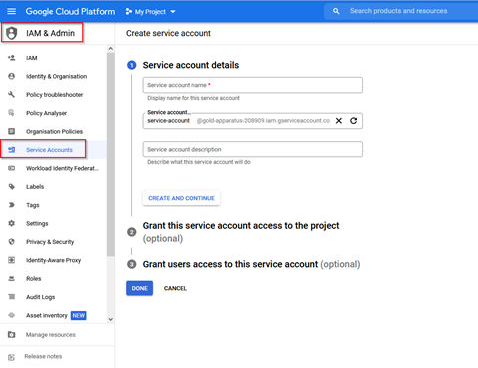Image resolution: width=478 pixels, height=368 pixels.
Task: Go to IAM page in sidebar
Action: tap(32, 58)
